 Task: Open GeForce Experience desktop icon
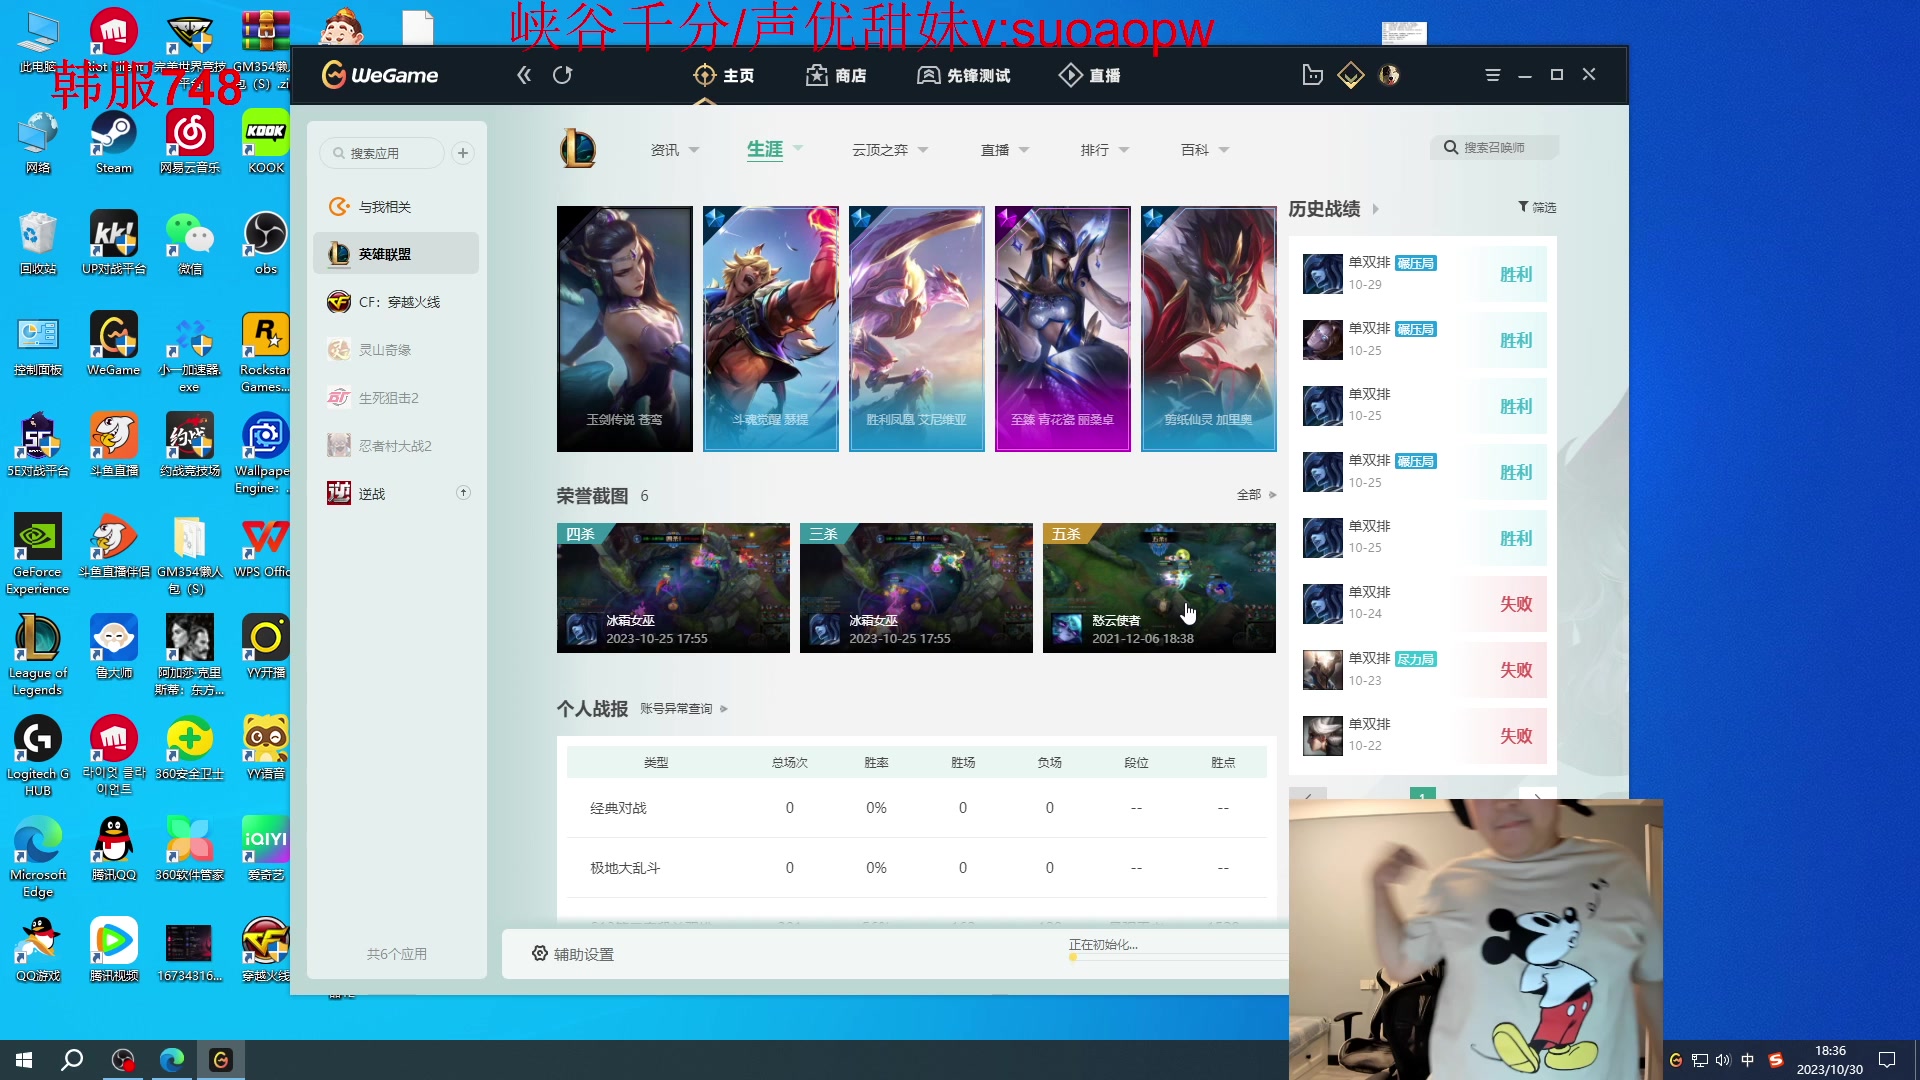(x=38, y=553)
